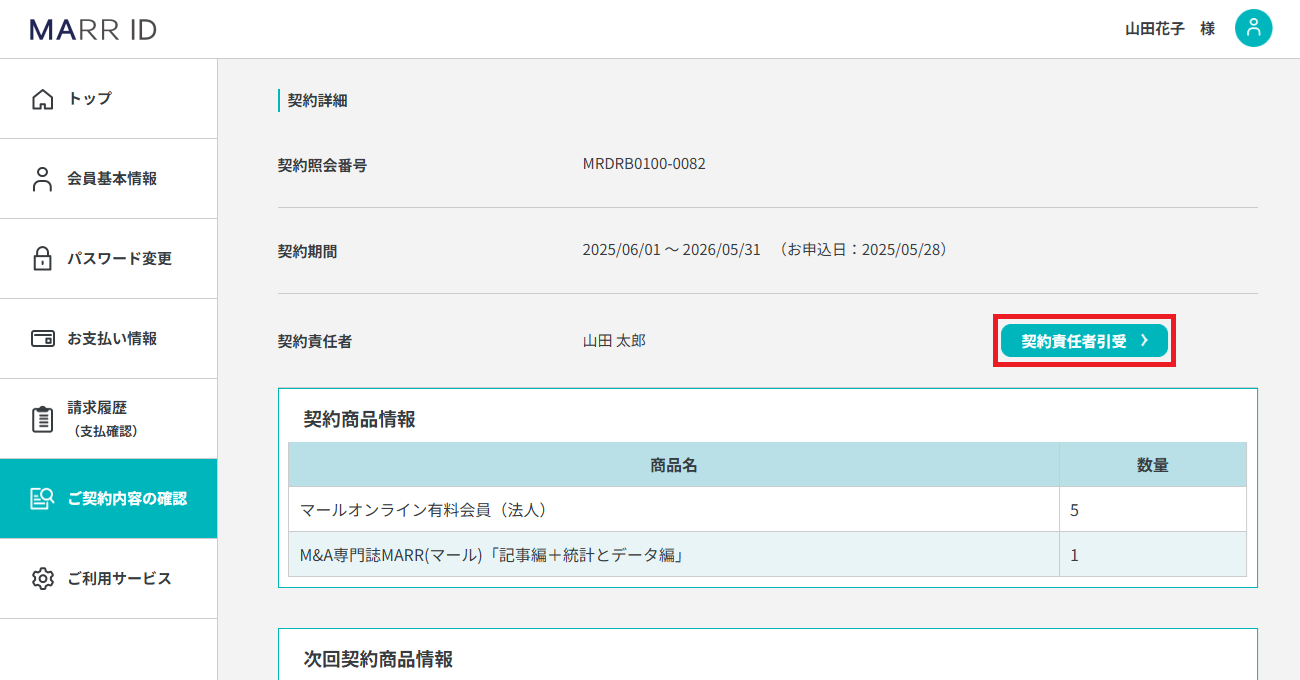The image size is (1300, 680).
Task: Click the gear icon beside ご利用サービス
Action: pyautogui.click(x=42, y=579)
